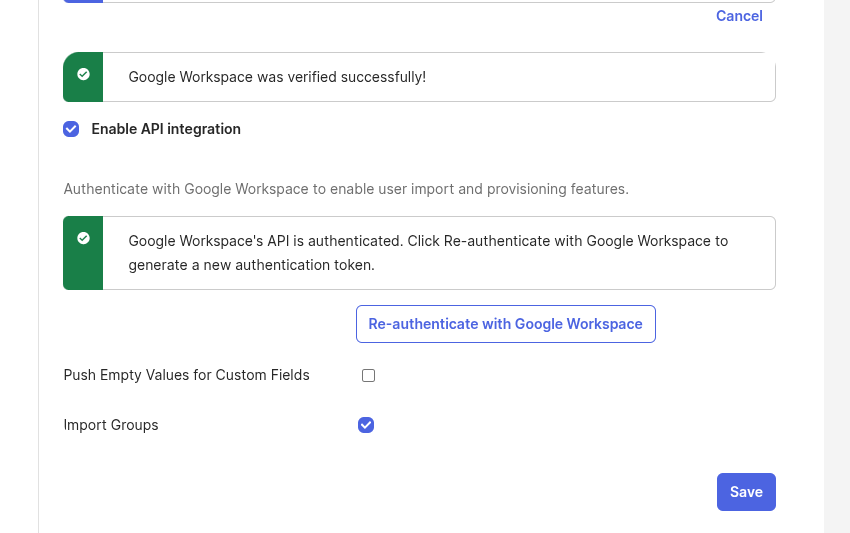
Task: Select the 'Google Workspace was verified successfully!' message
Action: [277, 77]
